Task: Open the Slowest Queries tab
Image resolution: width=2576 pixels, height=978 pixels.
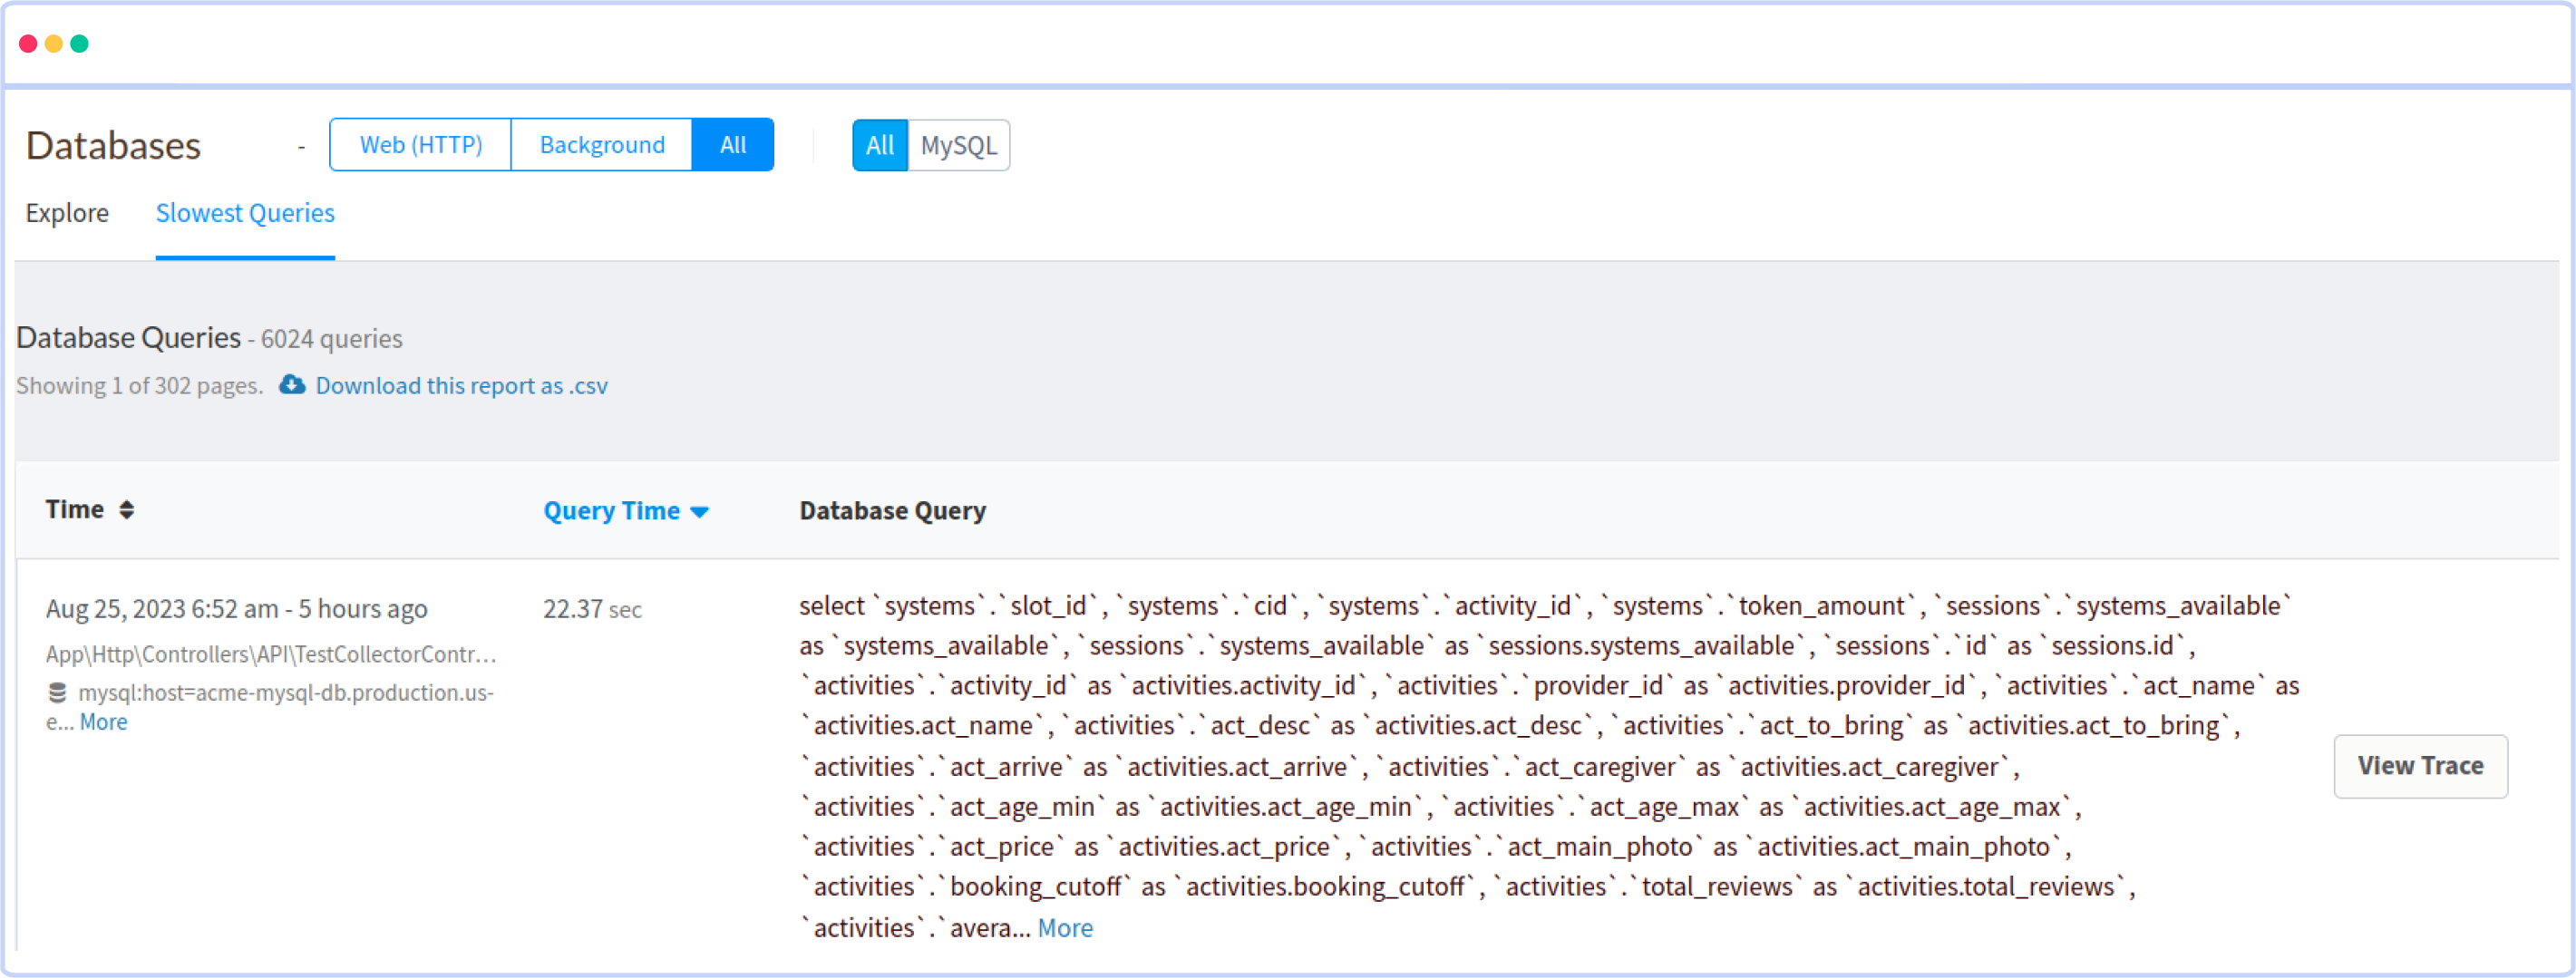Action: pos(244,212)
